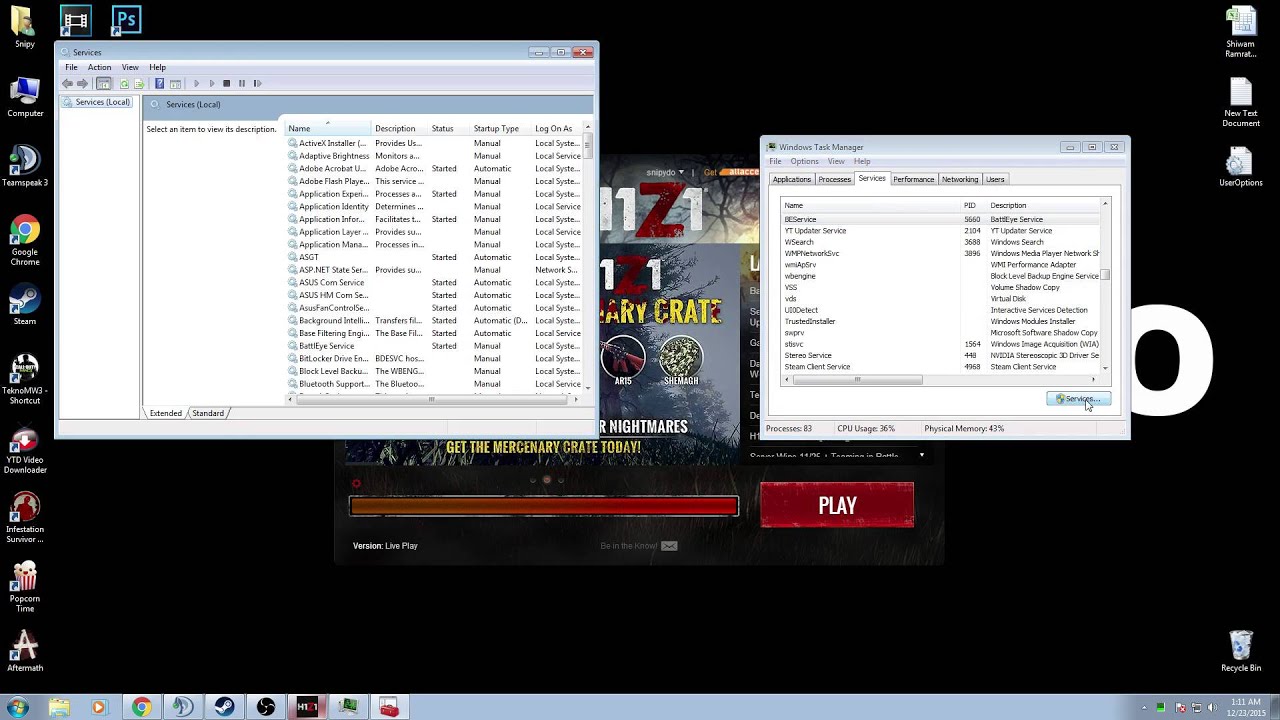The image size is (1280, 720).
Task: Click the Services... button in Task Manager
Action: point(1079,399)
